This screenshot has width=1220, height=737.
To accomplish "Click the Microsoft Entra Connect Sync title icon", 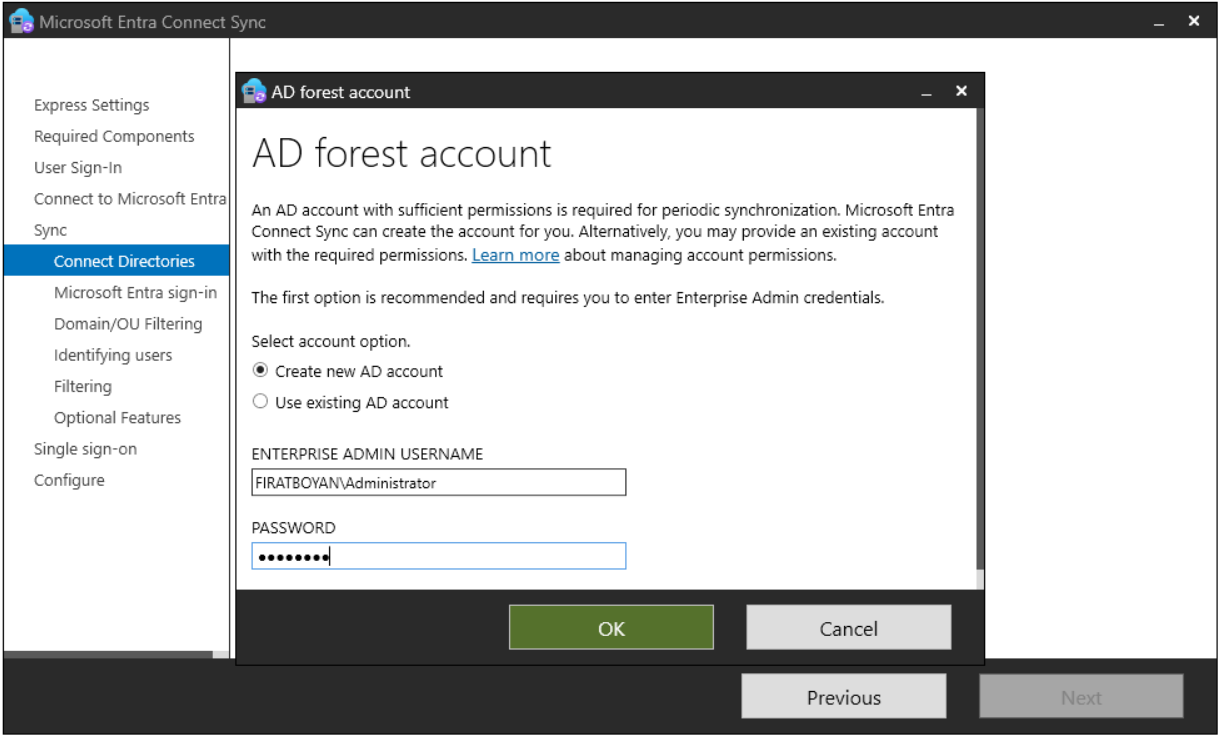I will click(x=22, y=21).
